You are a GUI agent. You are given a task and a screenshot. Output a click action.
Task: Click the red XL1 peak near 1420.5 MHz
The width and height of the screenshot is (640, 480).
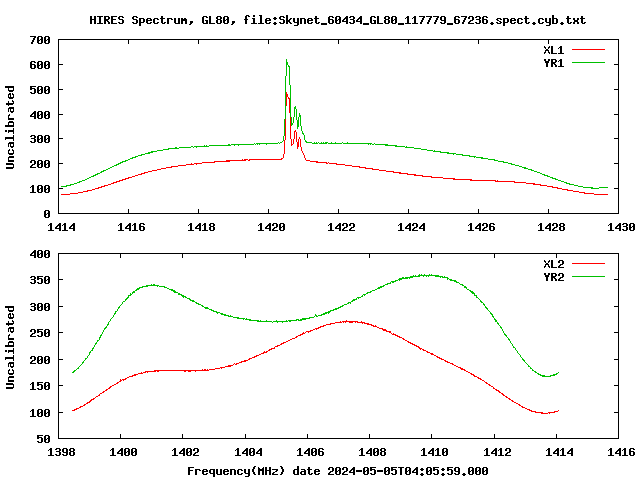(x=287, y=94)
